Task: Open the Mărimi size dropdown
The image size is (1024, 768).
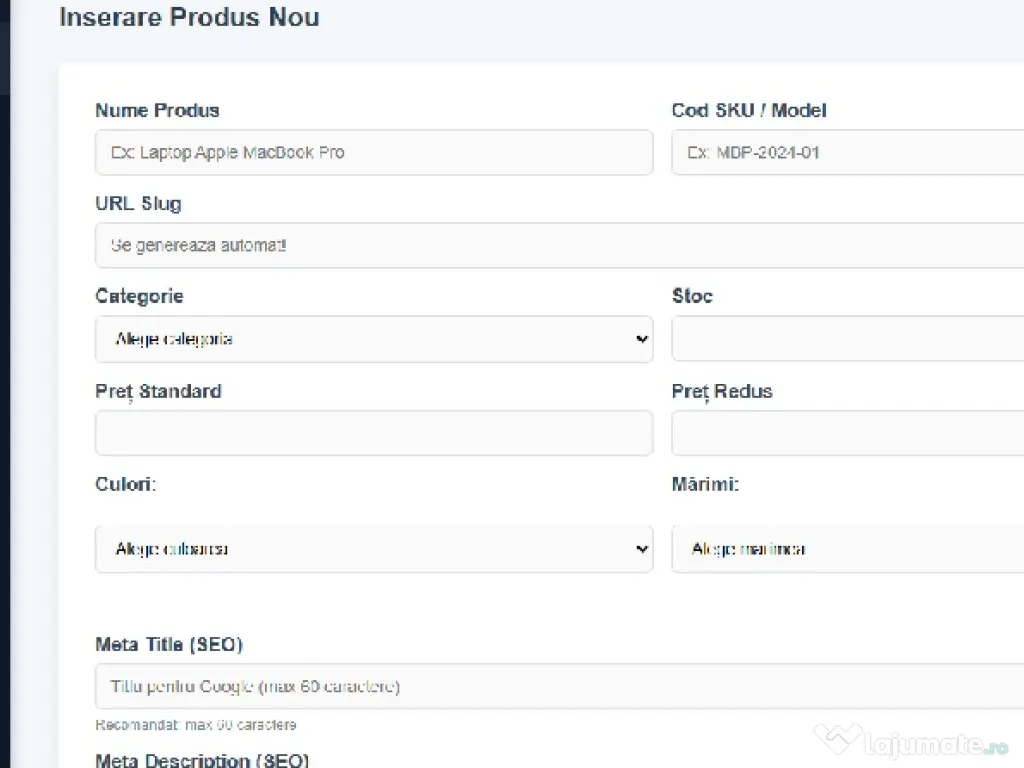Action: point(848,549)
